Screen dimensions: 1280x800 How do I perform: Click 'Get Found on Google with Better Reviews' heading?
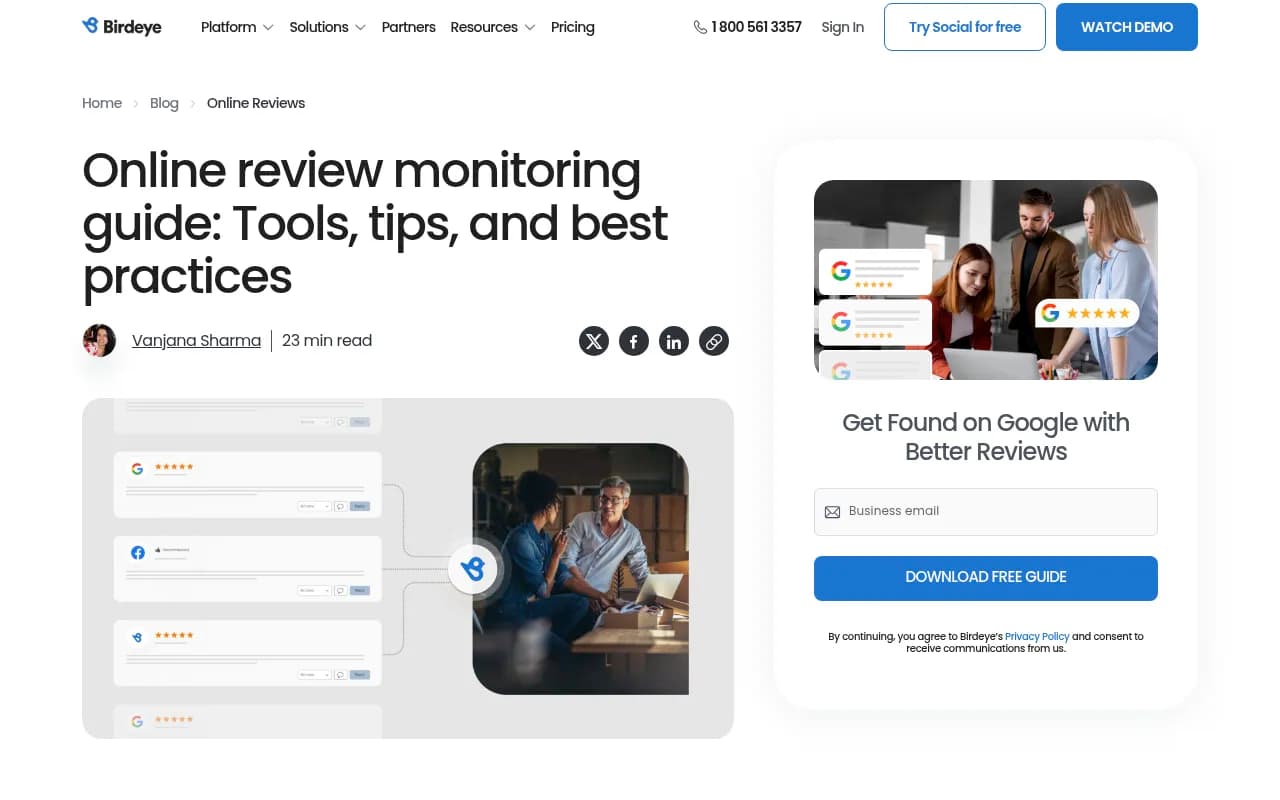[x=986, y=437]
